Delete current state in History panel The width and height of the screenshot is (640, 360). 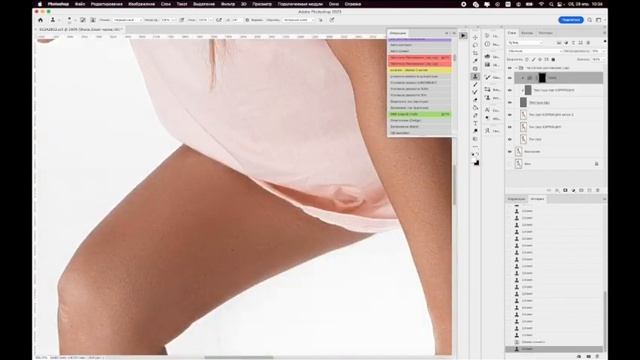pos(597,356)
